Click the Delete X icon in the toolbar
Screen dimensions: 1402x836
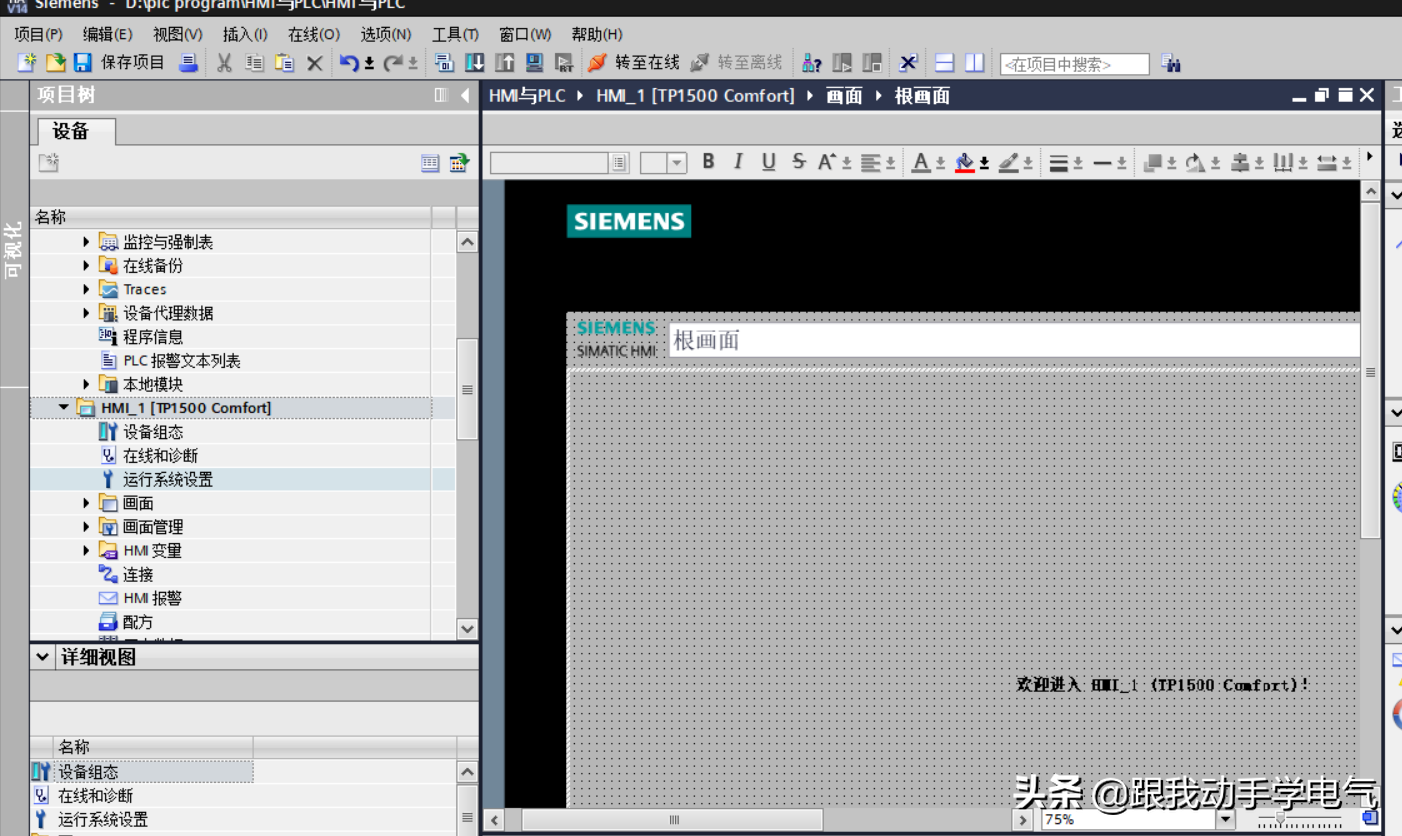tap(314, 63)
